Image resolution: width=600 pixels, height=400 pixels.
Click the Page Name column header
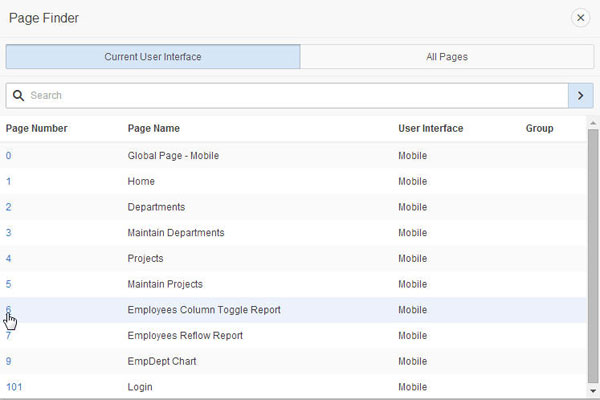tap(154, 129)
